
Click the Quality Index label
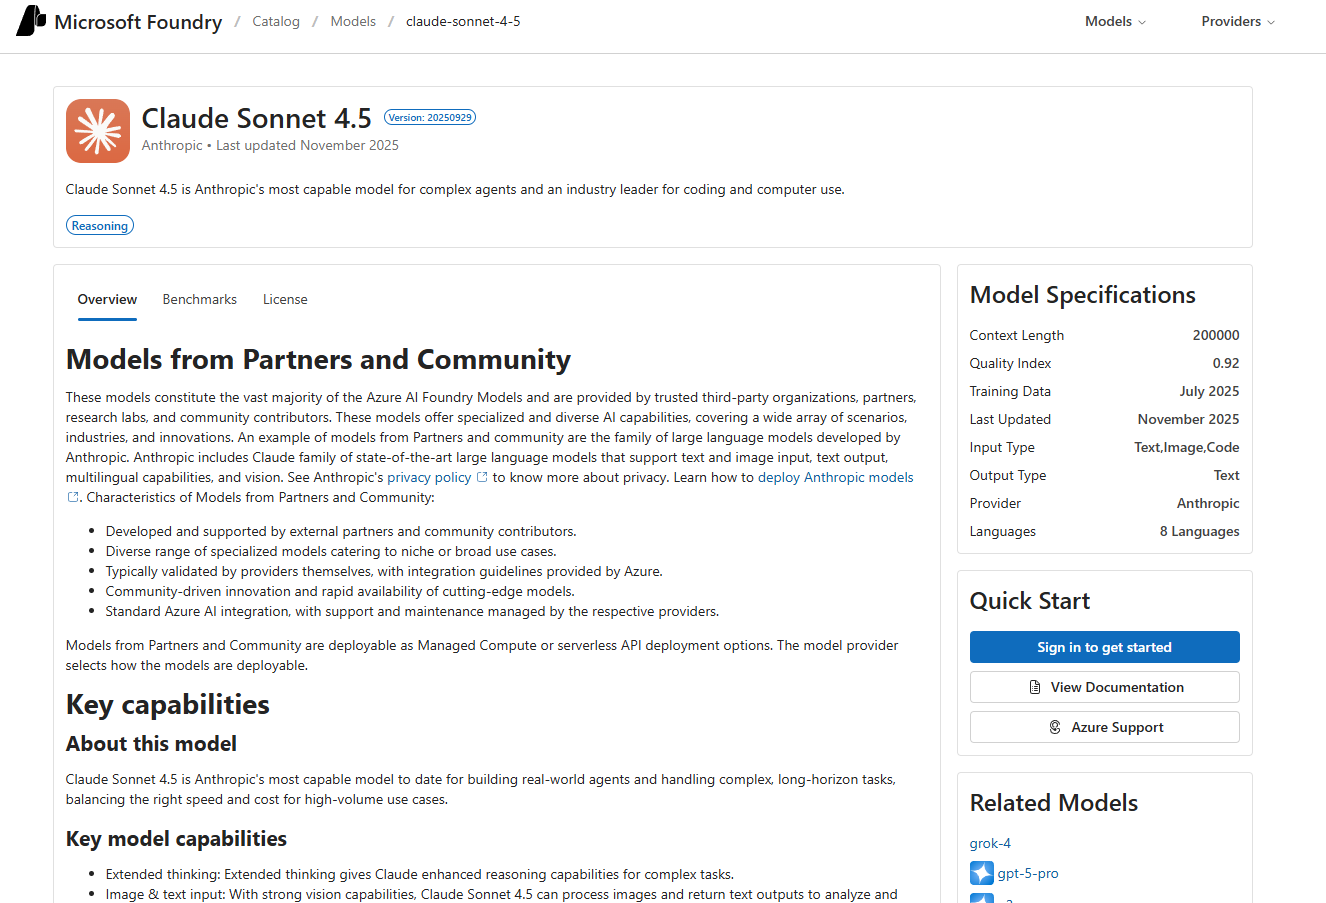[x=1010, y=363]
